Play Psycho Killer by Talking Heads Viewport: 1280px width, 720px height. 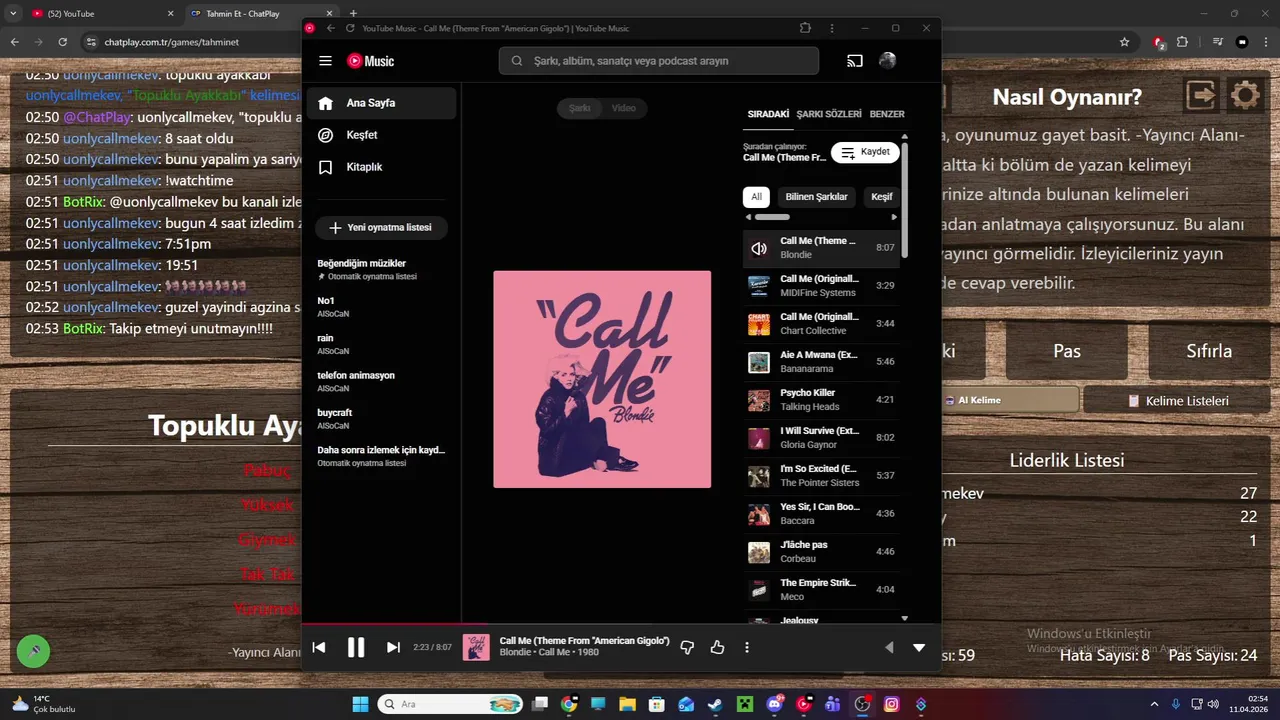[x=821, y=400]
